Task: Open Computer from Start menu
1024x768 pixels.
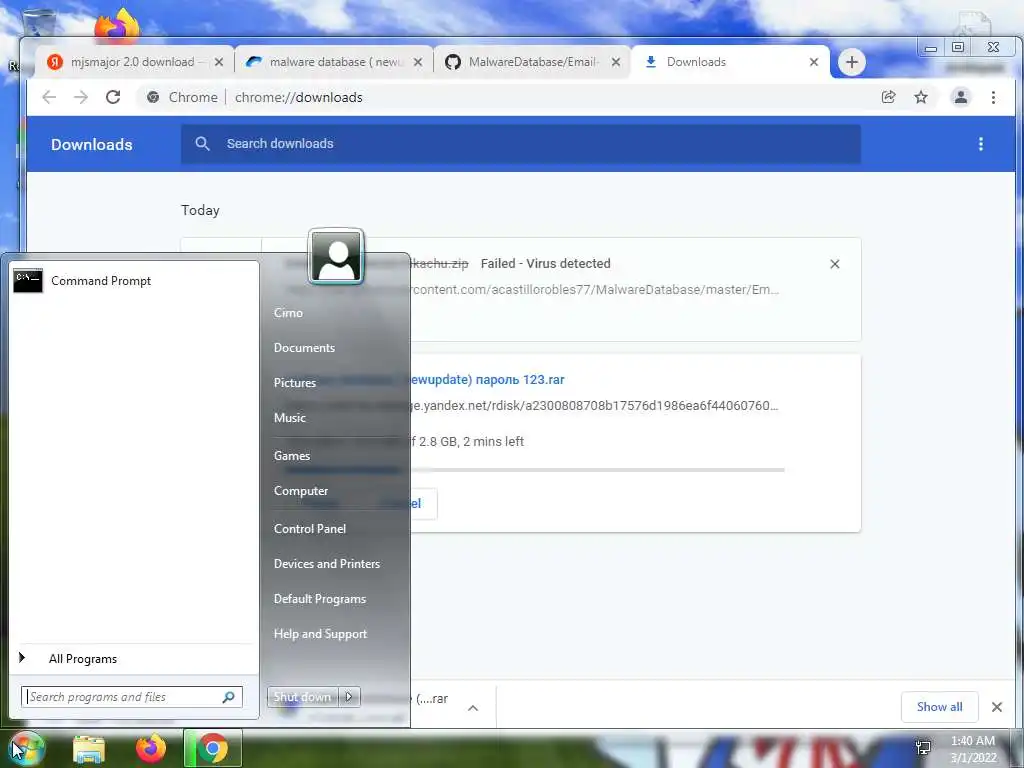Action: tap(300, 491)
